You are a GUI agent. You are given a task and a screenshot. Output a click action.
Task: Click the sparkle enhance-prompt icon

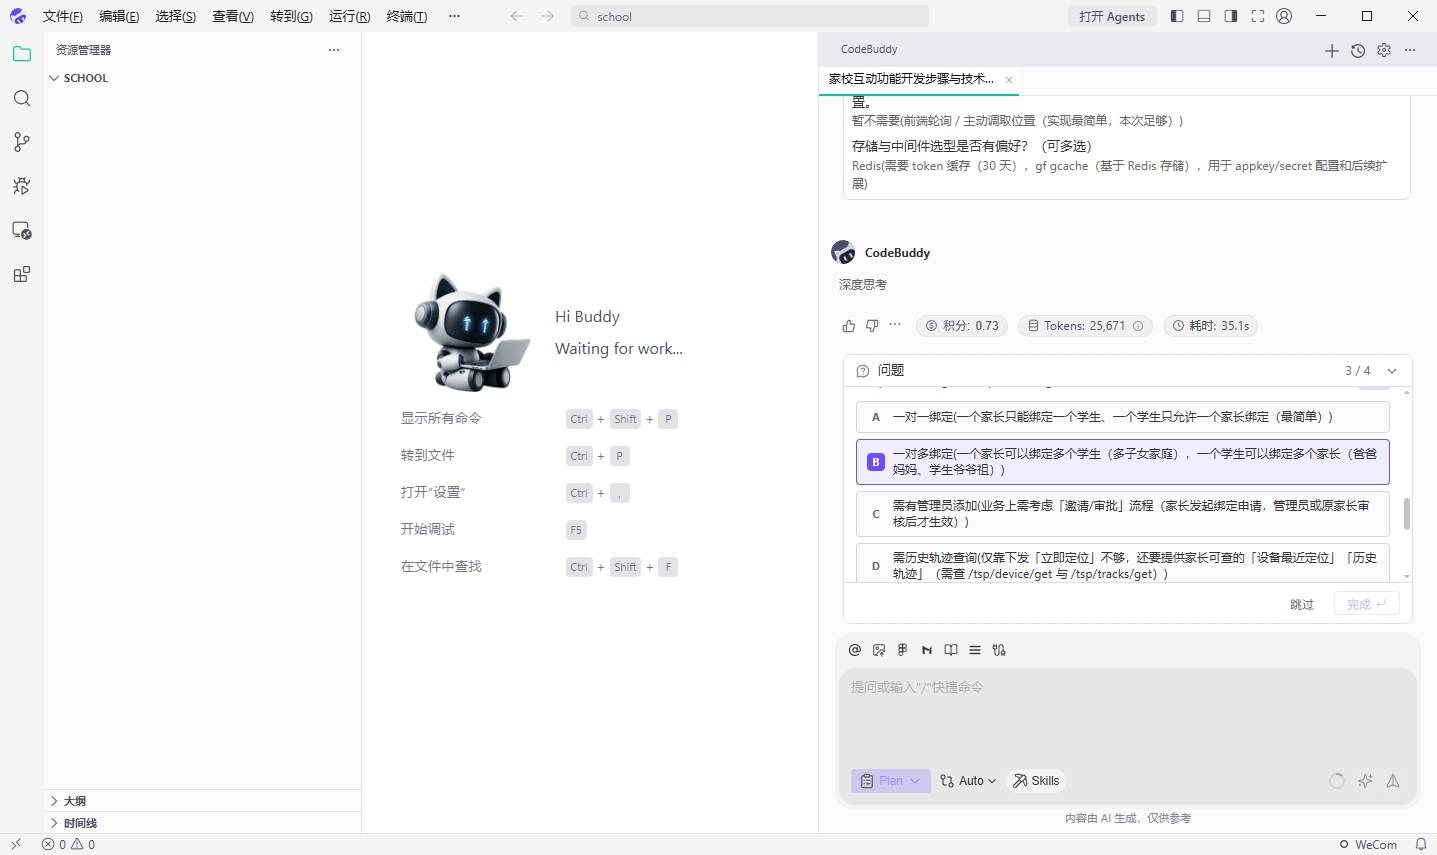[1365, 781]
